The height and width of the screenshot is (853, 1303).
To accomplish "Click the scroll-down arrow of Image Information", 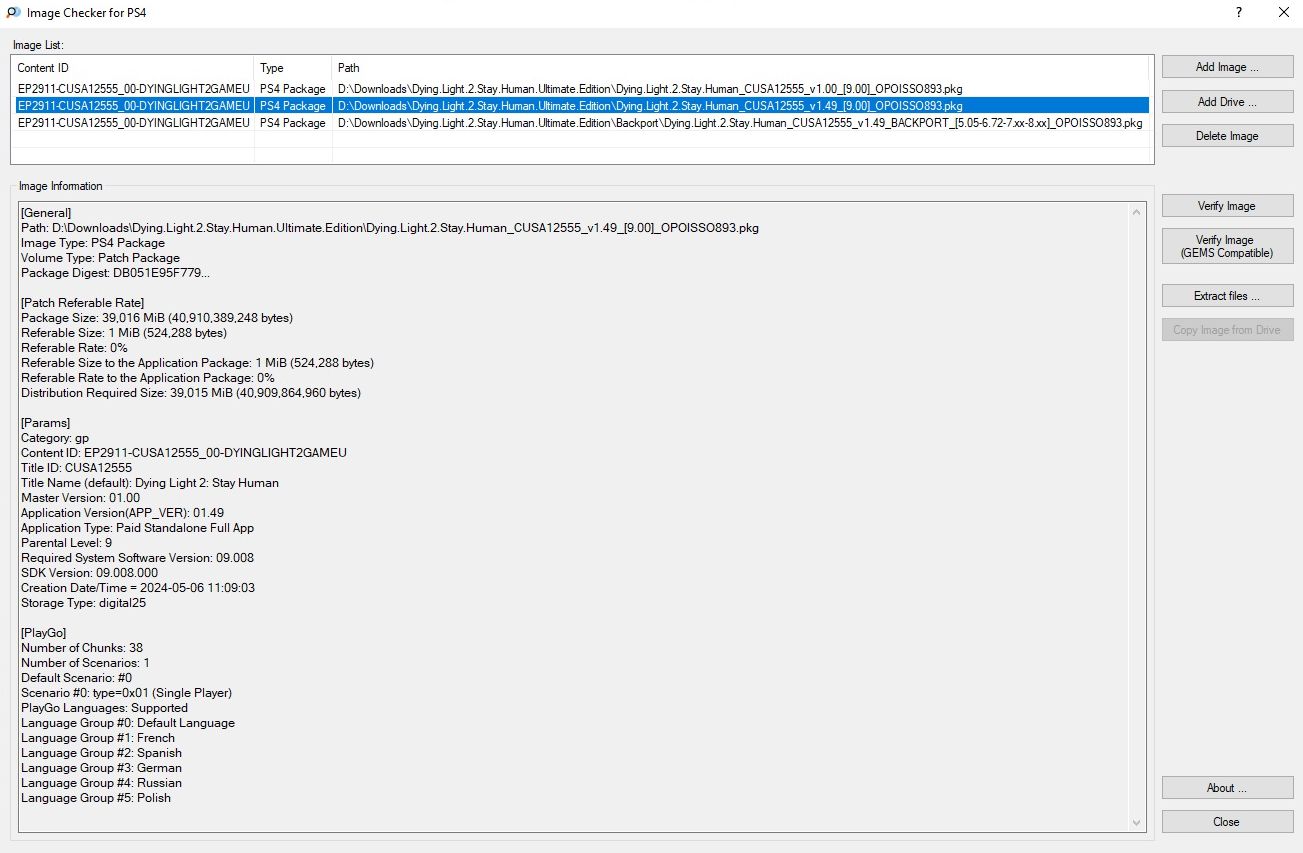I will (1137, 822).
